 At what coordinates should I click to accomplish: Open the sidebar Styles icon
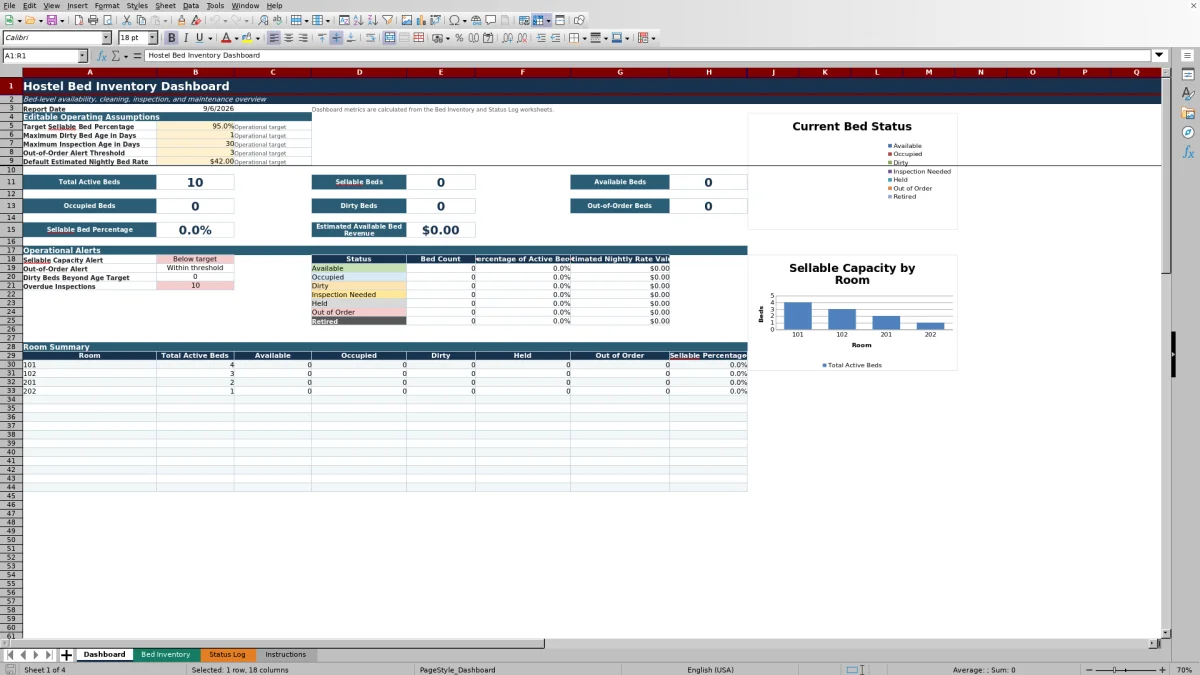coord(1188,94)
